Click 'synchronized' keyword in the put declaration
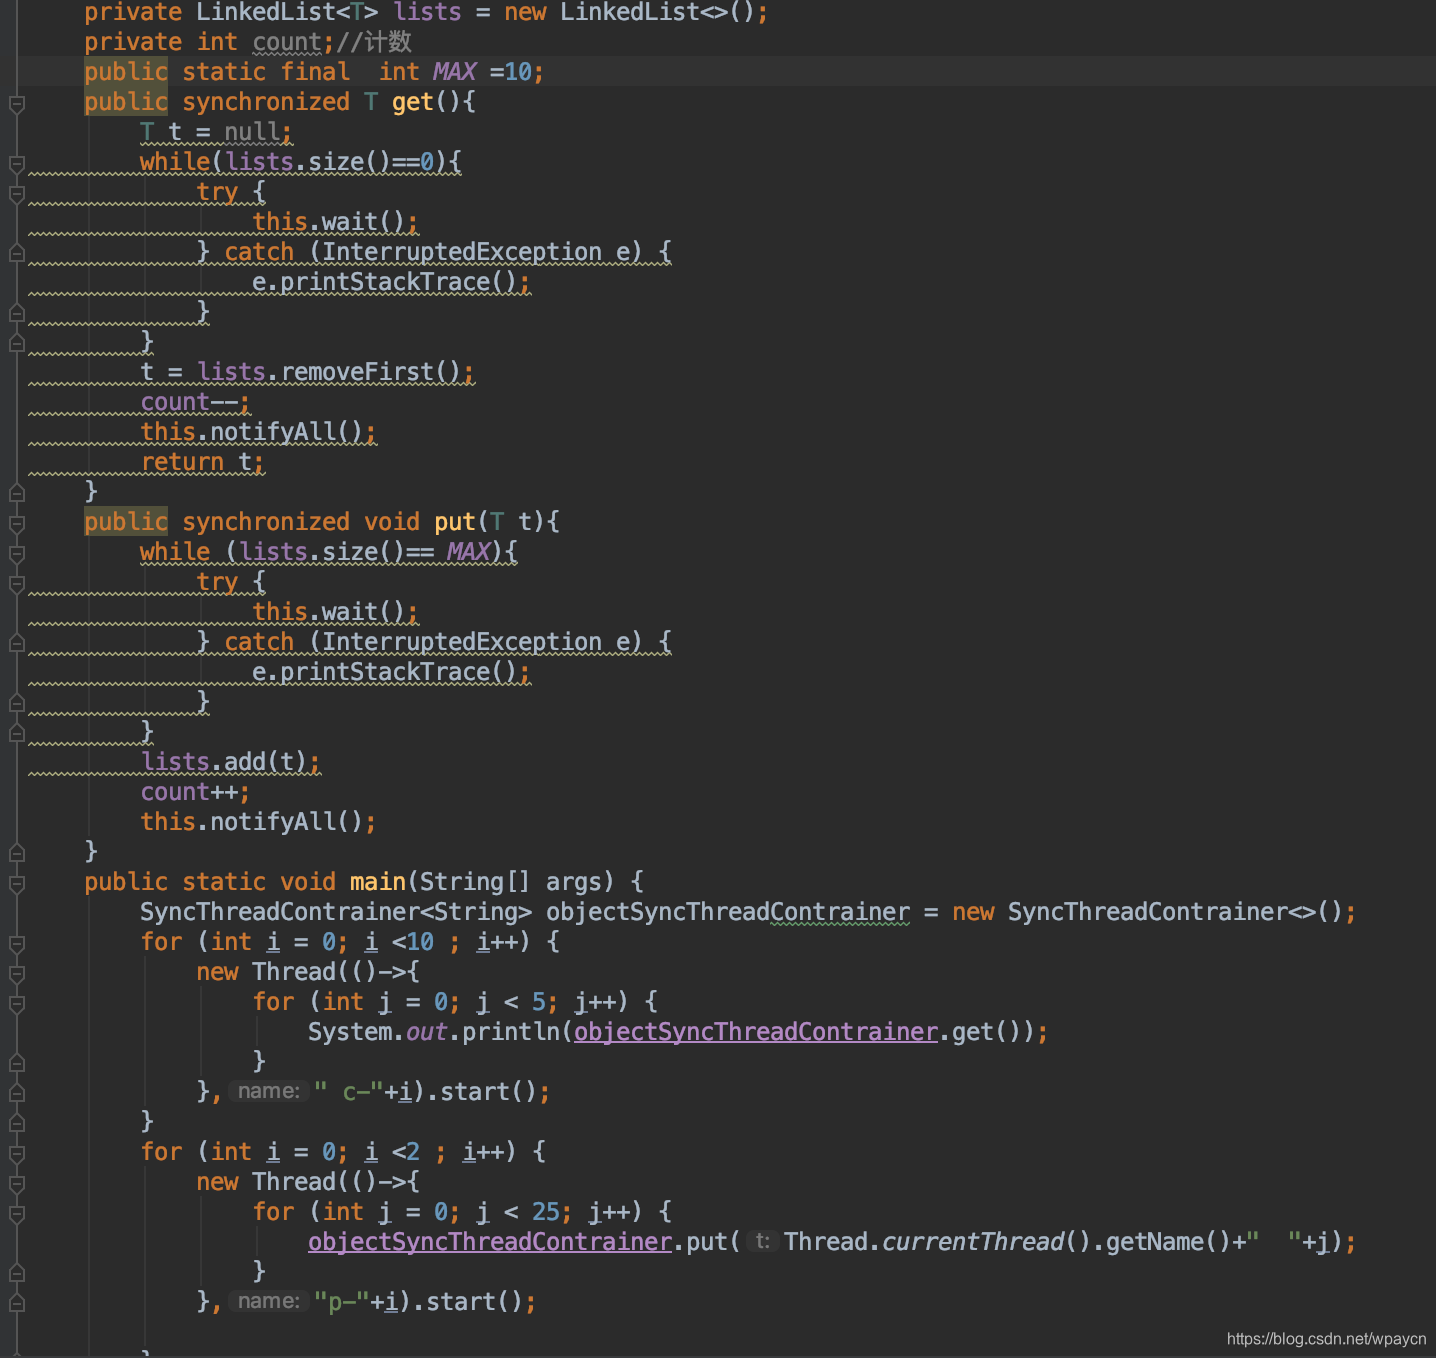 266,522
